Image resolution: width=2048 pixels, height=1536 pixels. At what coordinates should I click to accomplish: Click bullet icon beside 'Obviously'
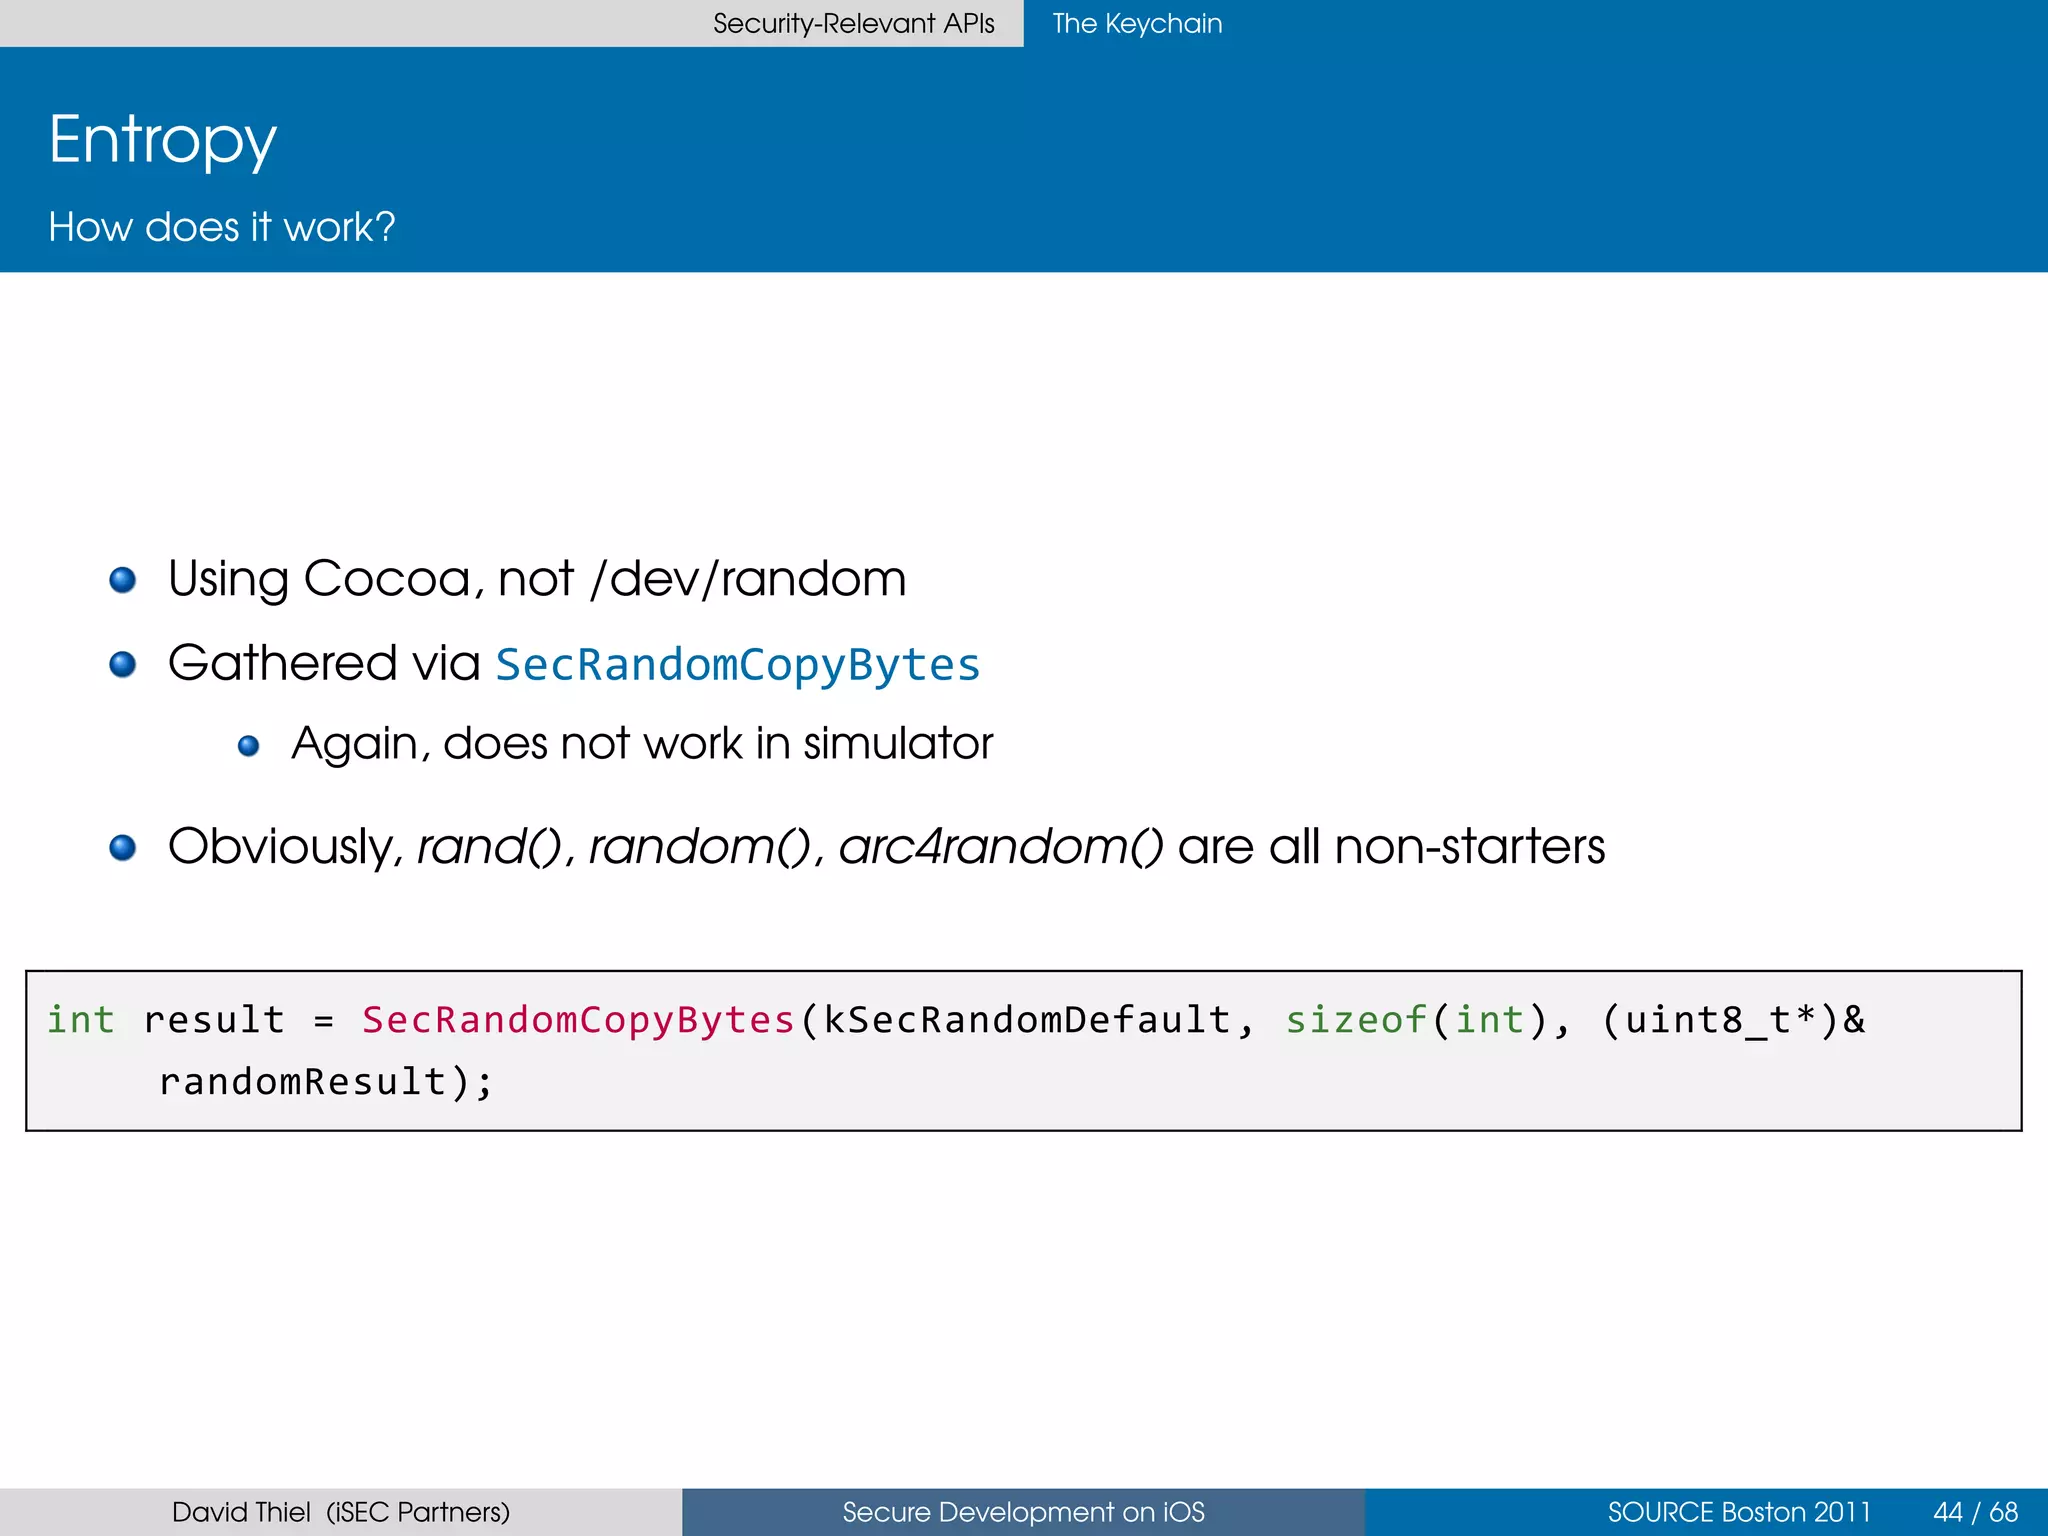coord(122,848)
